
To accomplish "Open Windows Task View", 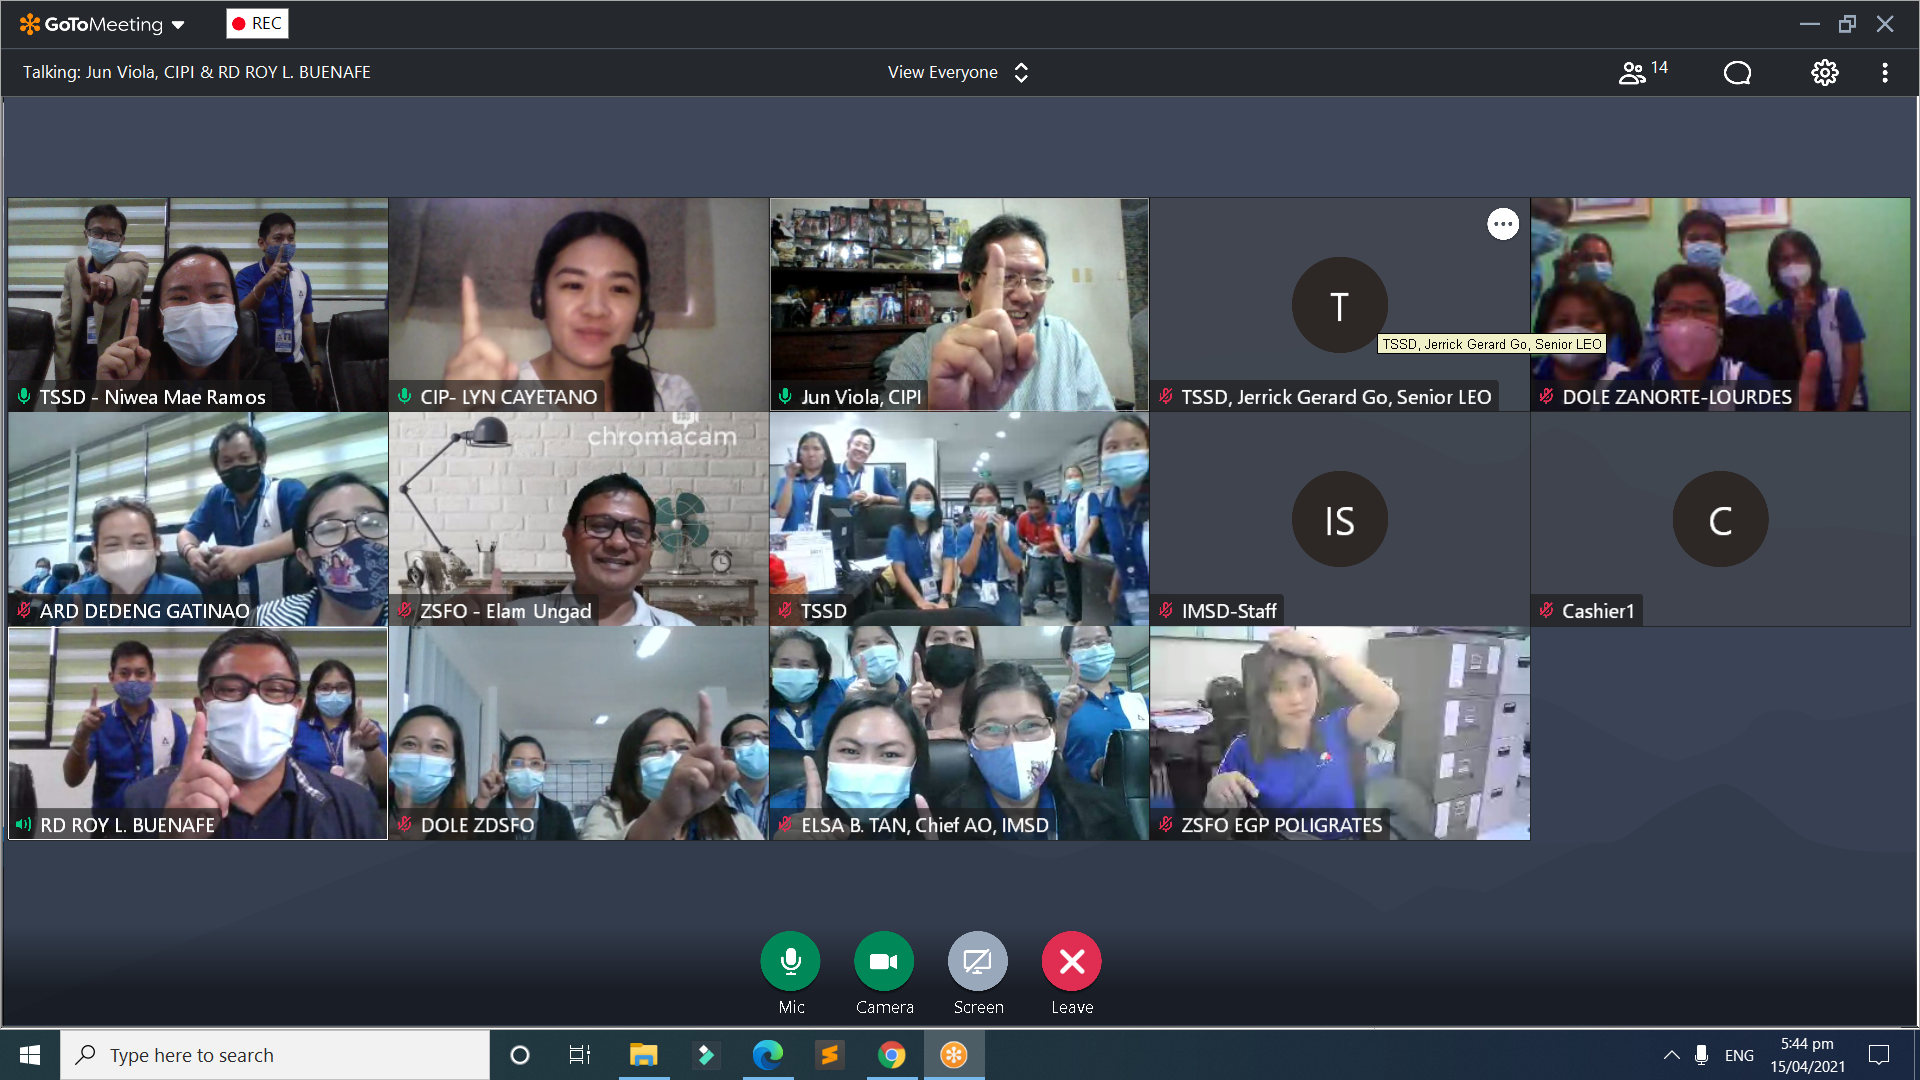I will pyautogui.click(x=580, y=1055).
